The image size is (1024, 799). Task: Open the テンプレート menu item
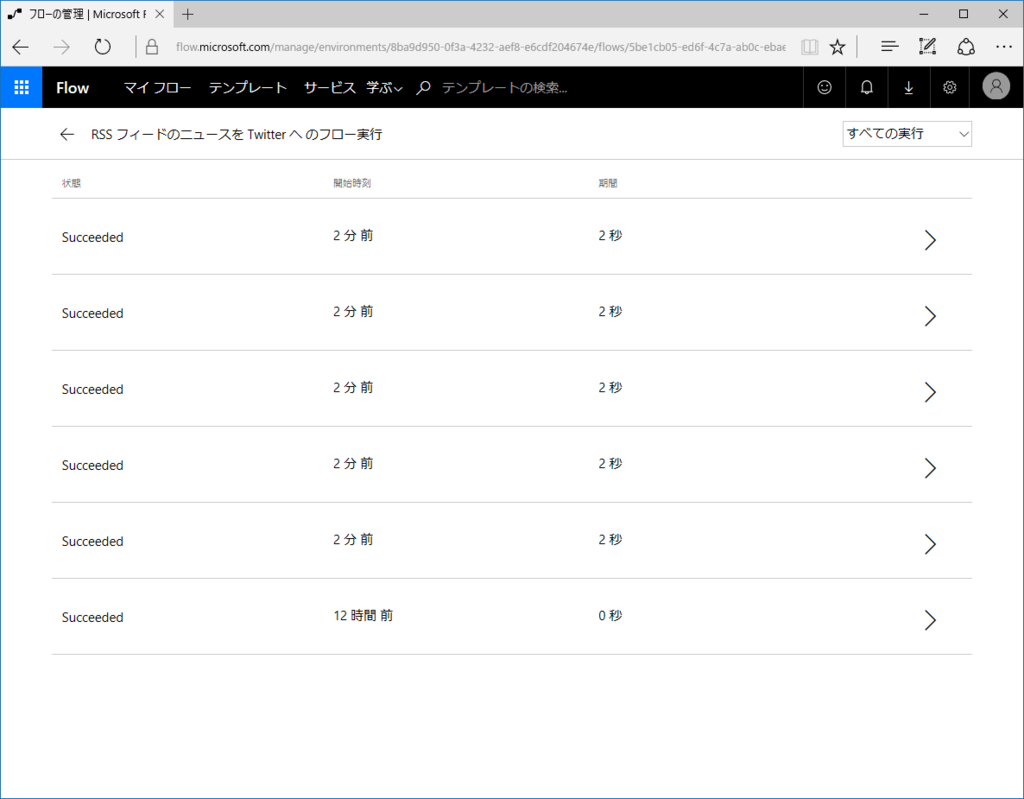[248, 87]
